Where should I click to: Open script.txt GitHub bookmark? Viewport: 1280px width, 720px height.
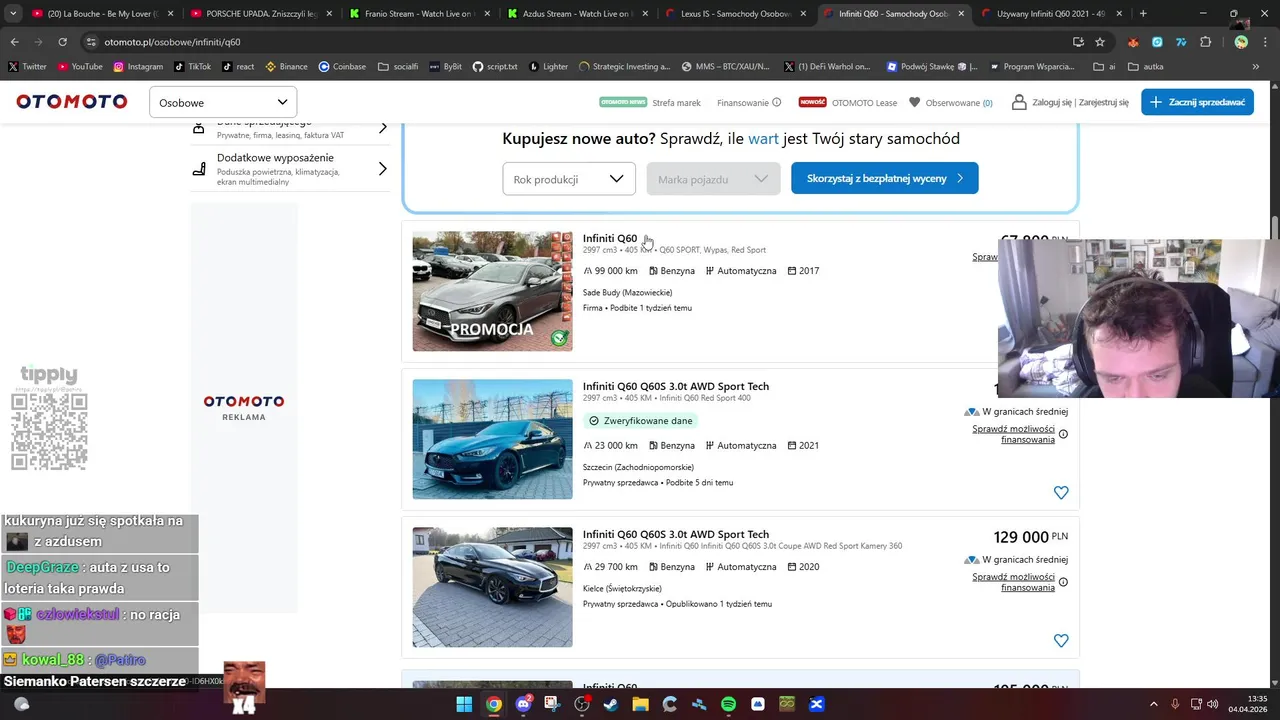(495, 66)
